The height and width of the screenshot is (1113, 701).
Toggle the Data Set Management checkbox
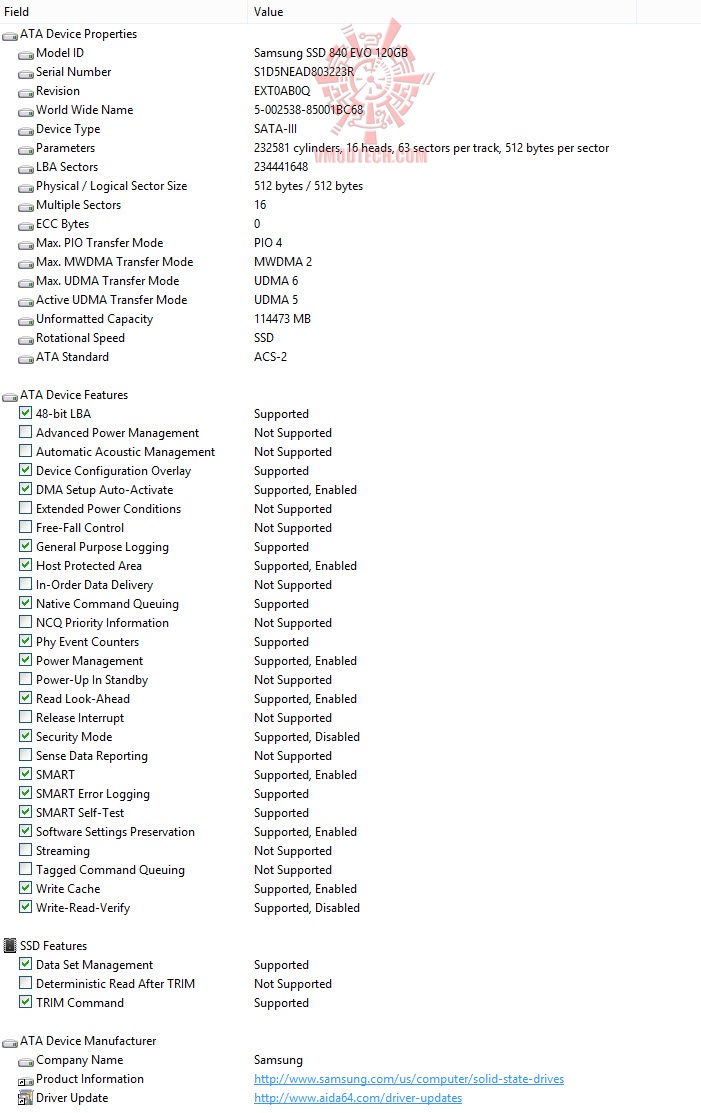coord(26,964)
